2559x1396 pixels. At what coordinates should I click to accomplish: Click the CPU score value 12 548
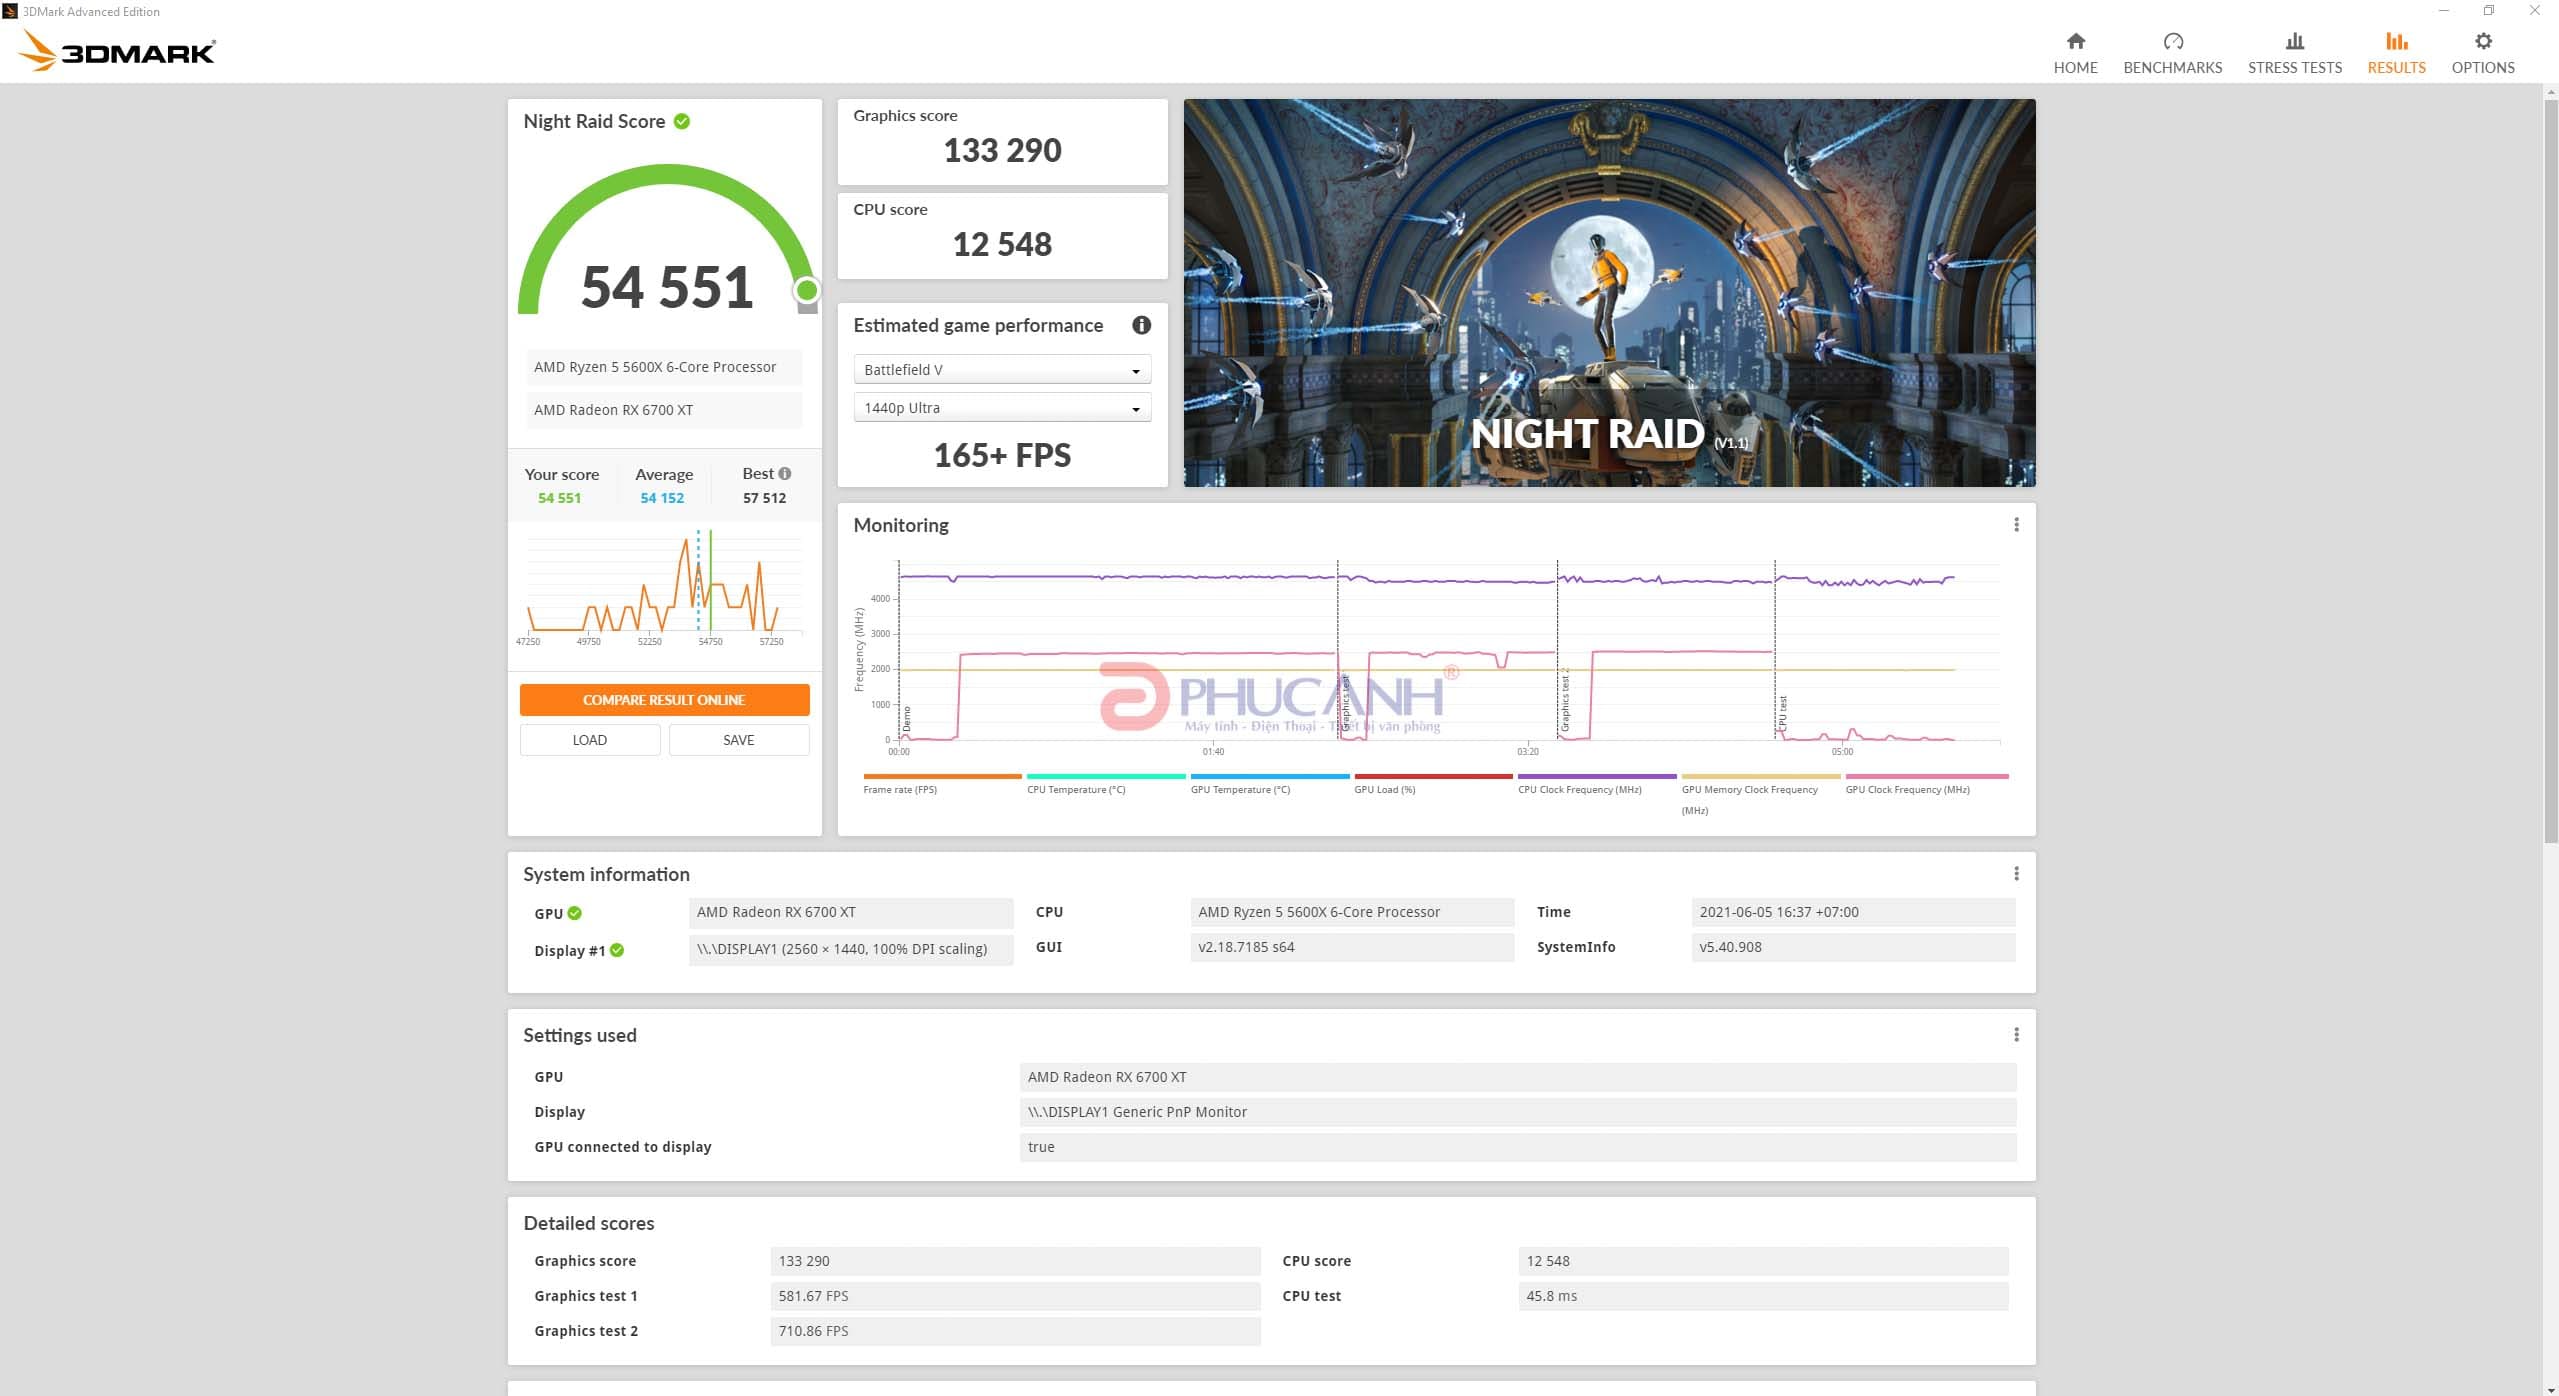point(1002,244)
